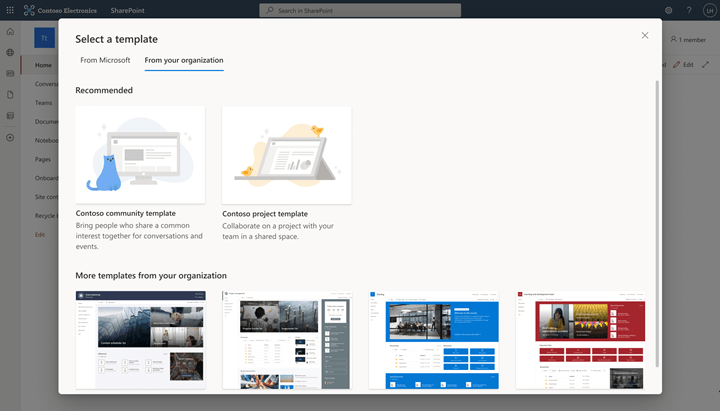Click the Contoso project template title
This screenshot has height=411, width=720.
tap(265, 214)
